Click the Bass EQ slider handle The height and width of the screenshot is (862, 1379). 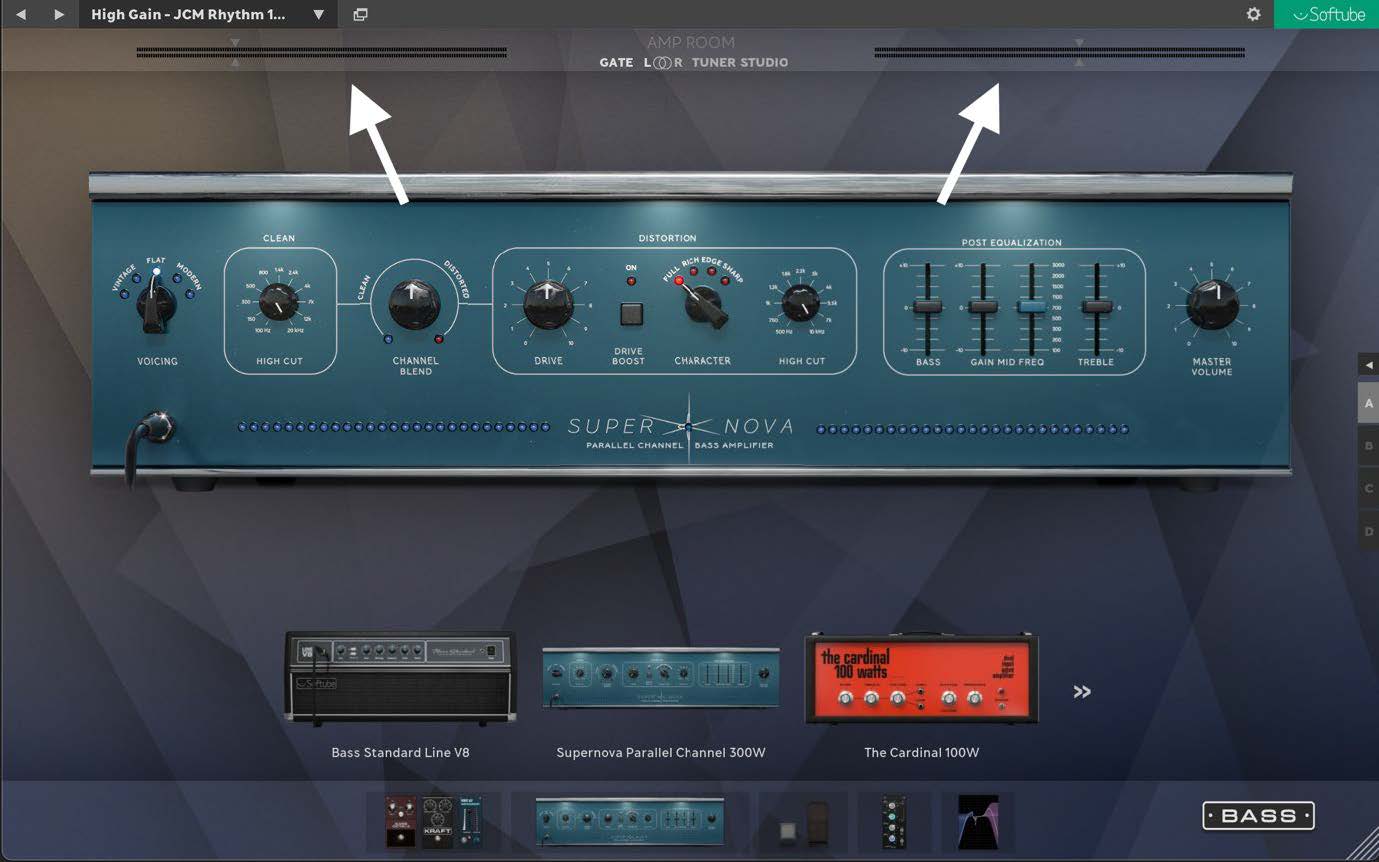pyautogui.click(x=928, y=307)
